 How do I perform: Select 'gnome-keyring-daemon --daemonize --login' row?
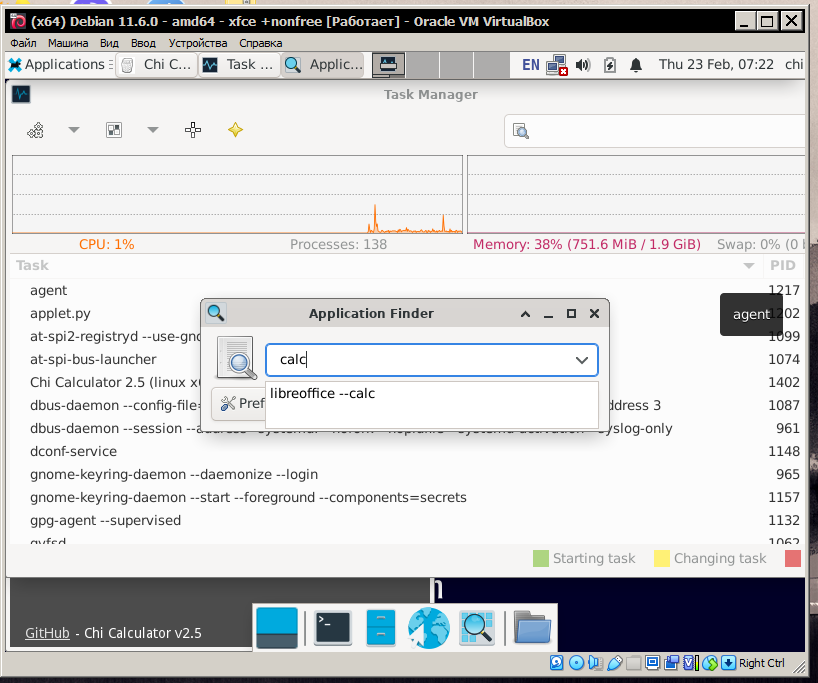405,474
